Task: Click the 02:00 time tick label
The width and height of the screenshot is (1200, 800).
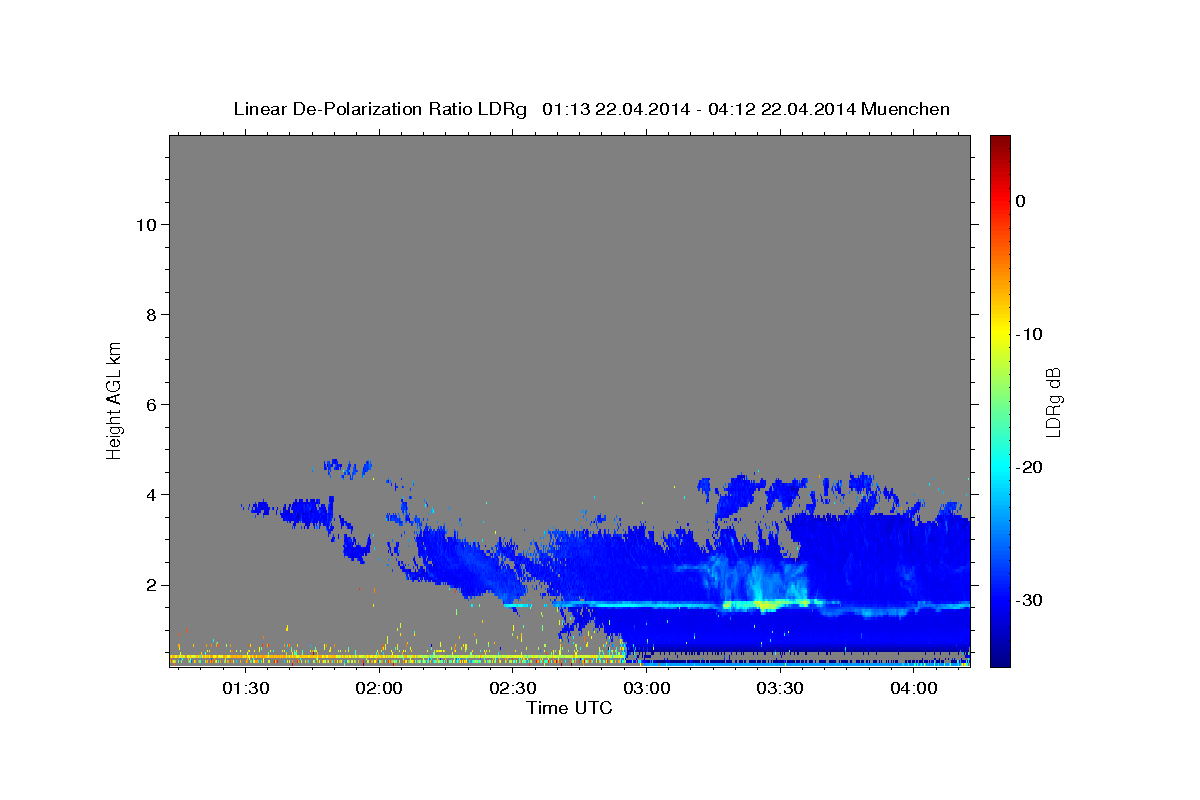Action: tap(379, 688)
